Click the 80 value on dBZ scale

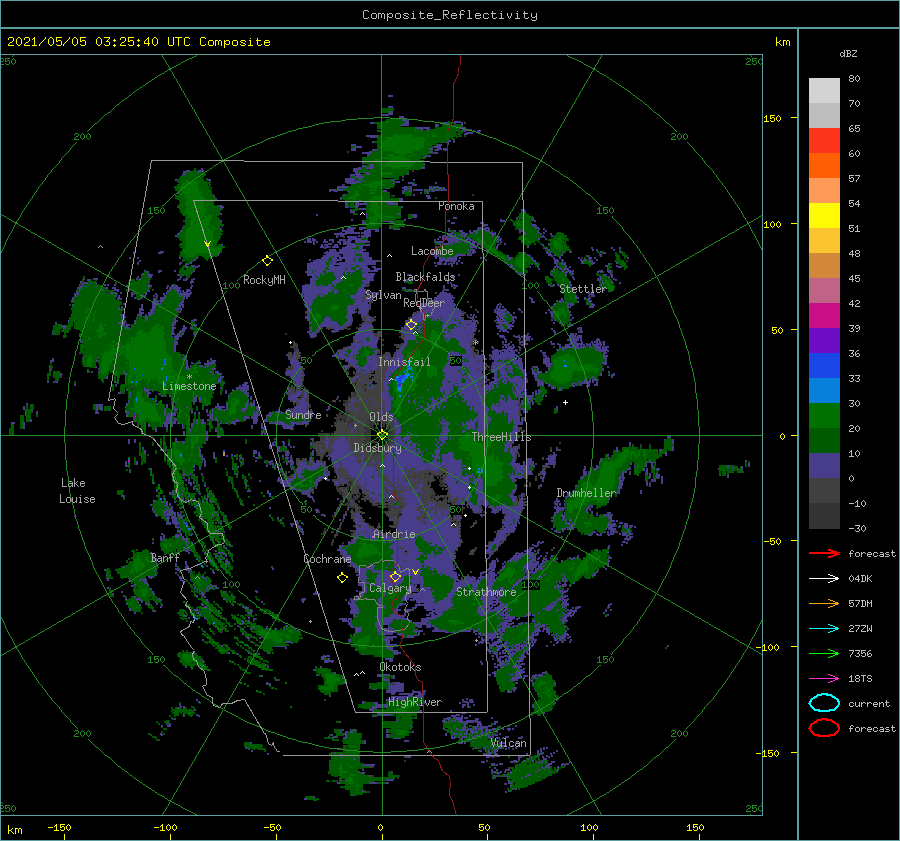click(x=854, y=78)
